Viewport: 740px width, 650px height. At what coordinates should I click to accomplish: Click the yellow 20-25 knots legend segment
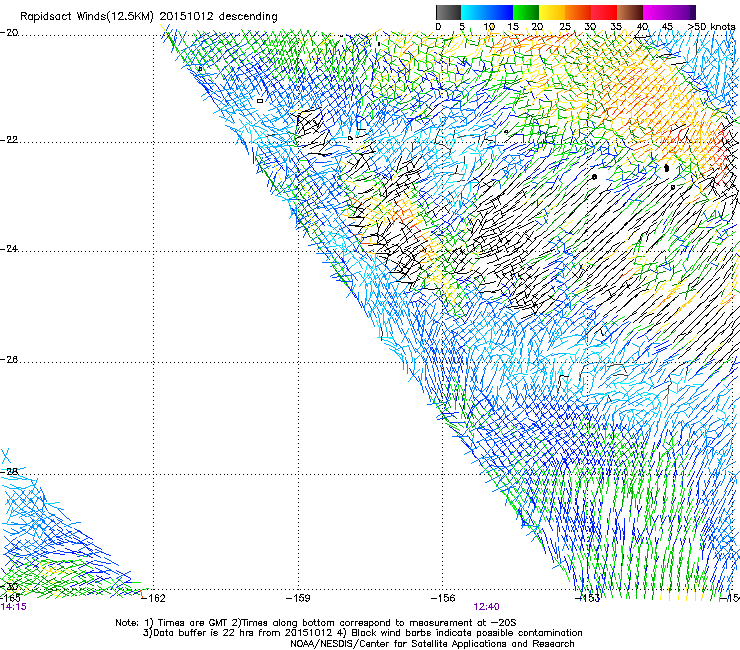552,12
